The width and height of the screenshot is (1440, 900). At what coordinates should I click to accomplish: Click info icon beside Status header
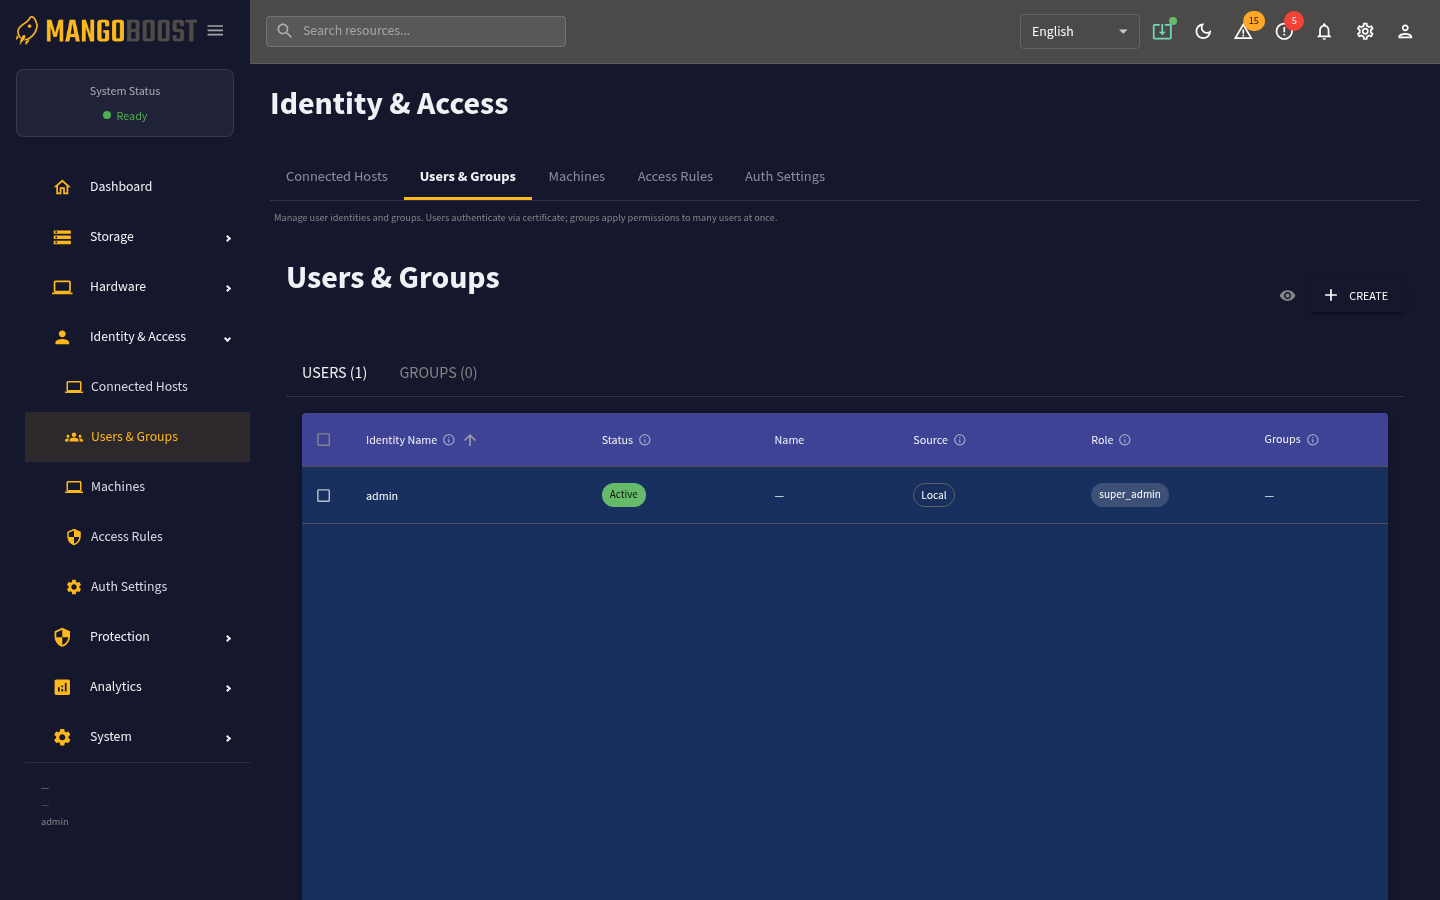click(x=645, y=440)
